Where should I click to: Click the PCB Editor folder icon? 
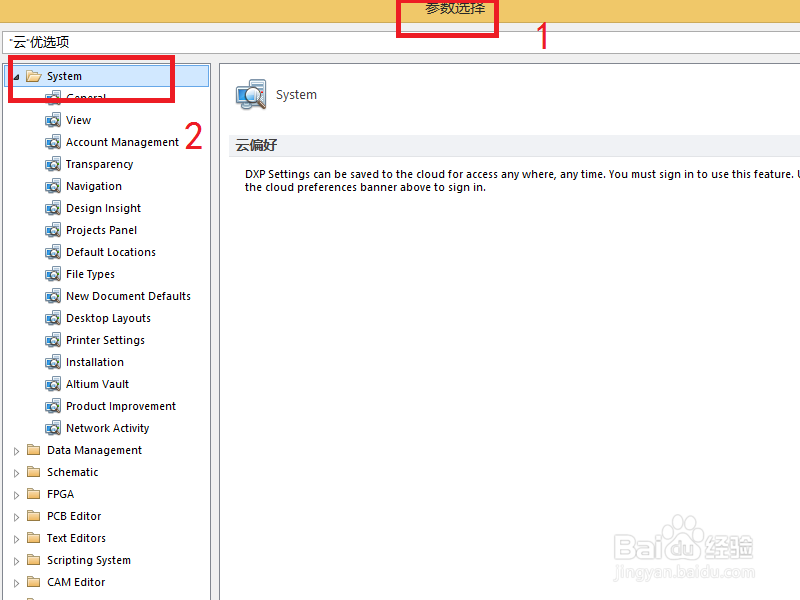pos(34,515)
